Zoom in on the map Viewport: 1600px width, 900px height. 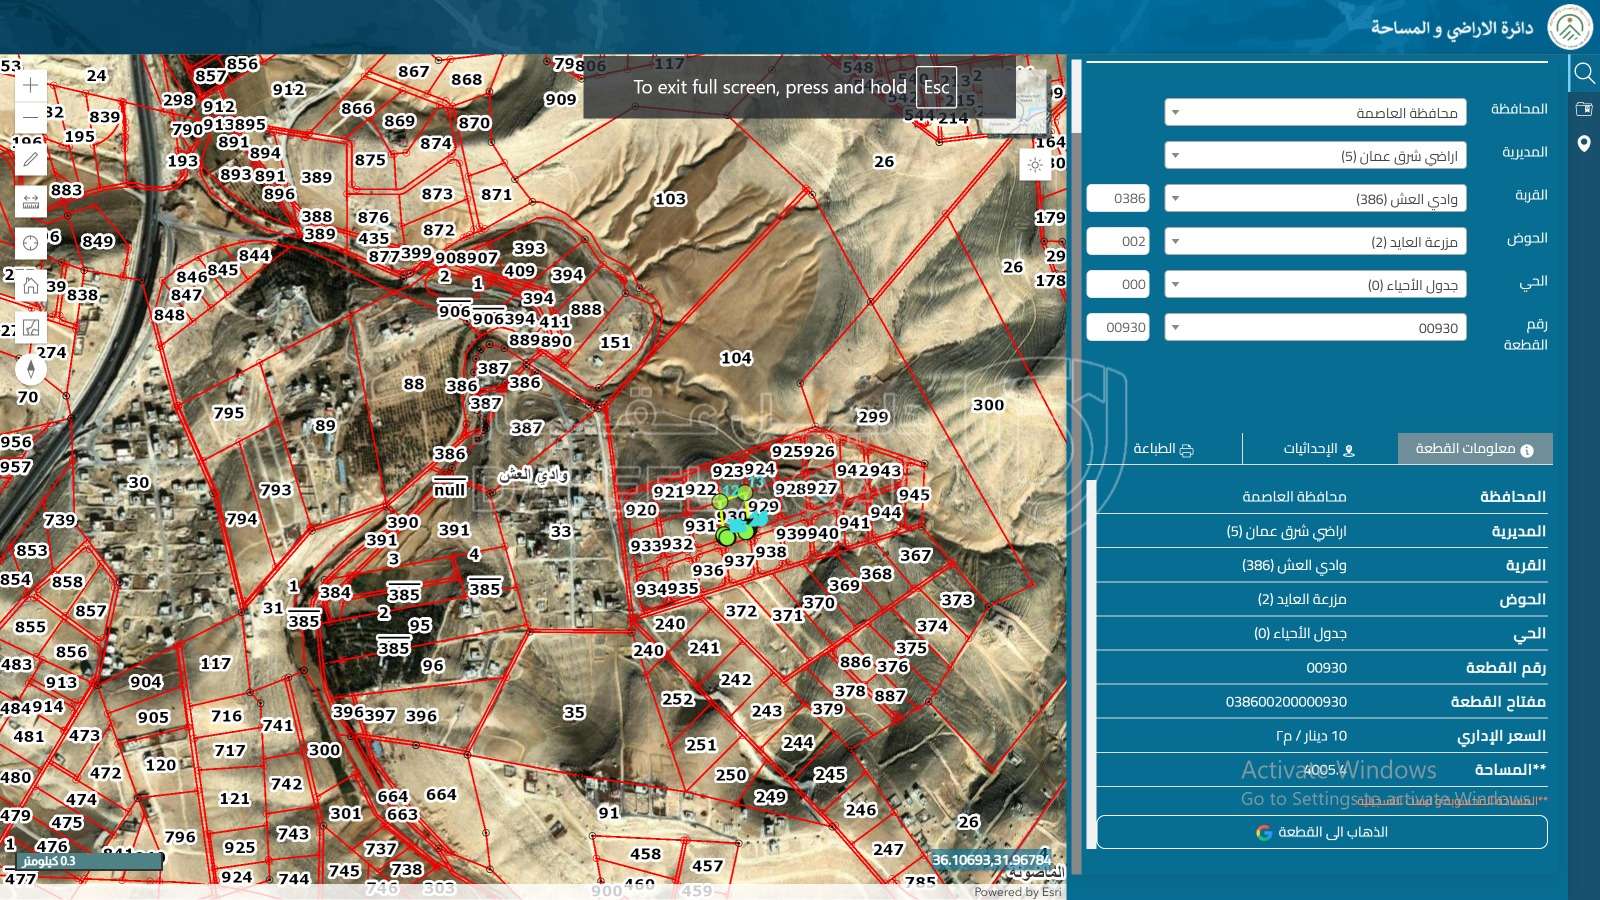pos(31,85)
